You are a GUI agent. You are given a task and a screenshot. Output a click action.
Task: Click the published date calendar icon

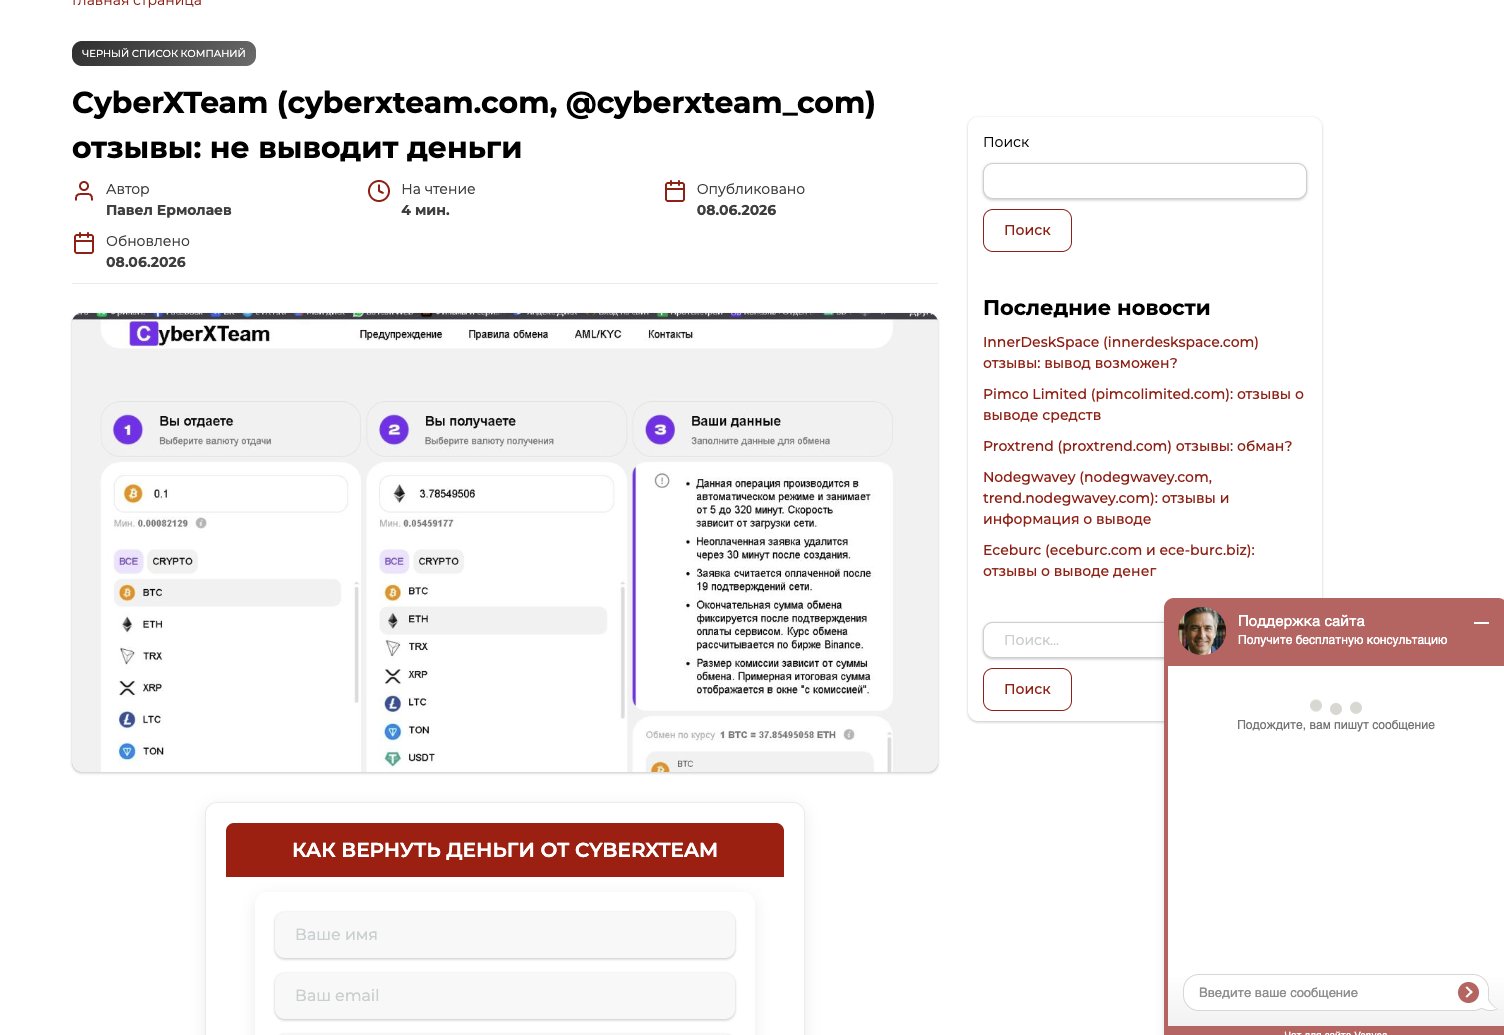[x=675, y=190]
